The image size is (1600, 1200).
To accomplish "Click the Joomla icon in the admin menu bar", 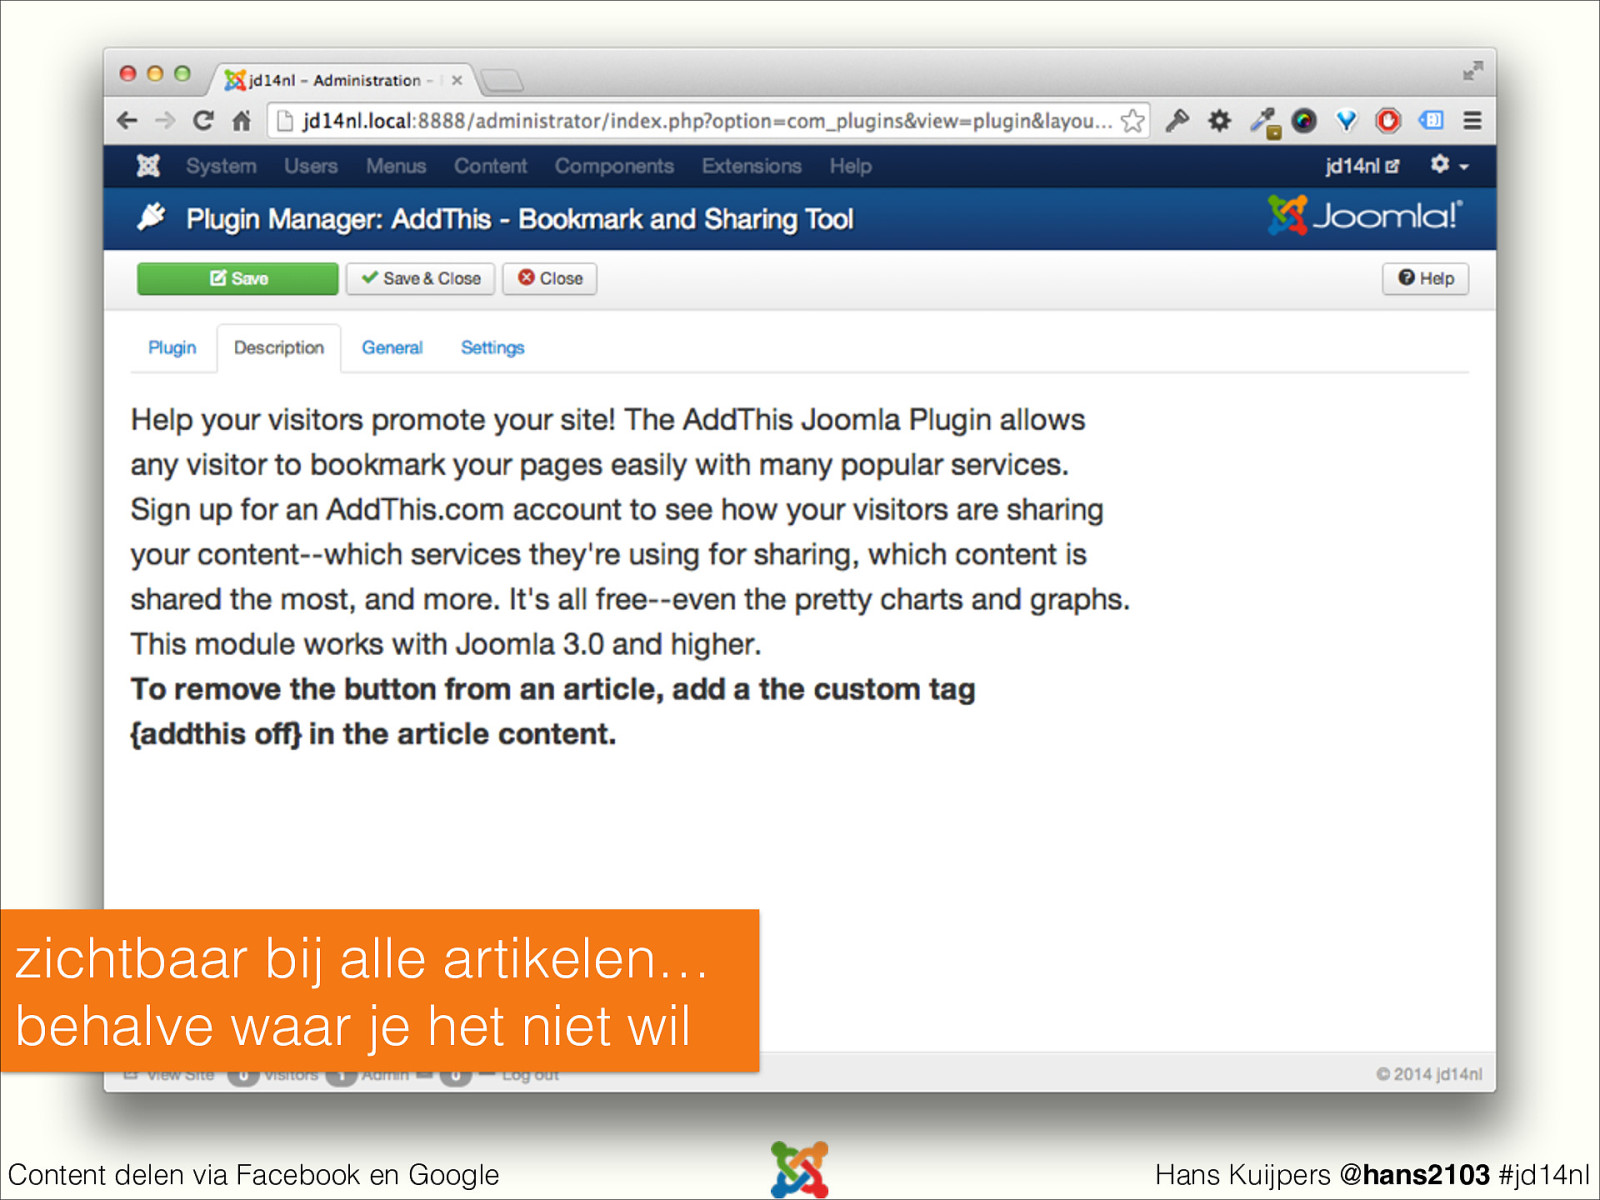I will pyautogui.click(x=148, y=166).
